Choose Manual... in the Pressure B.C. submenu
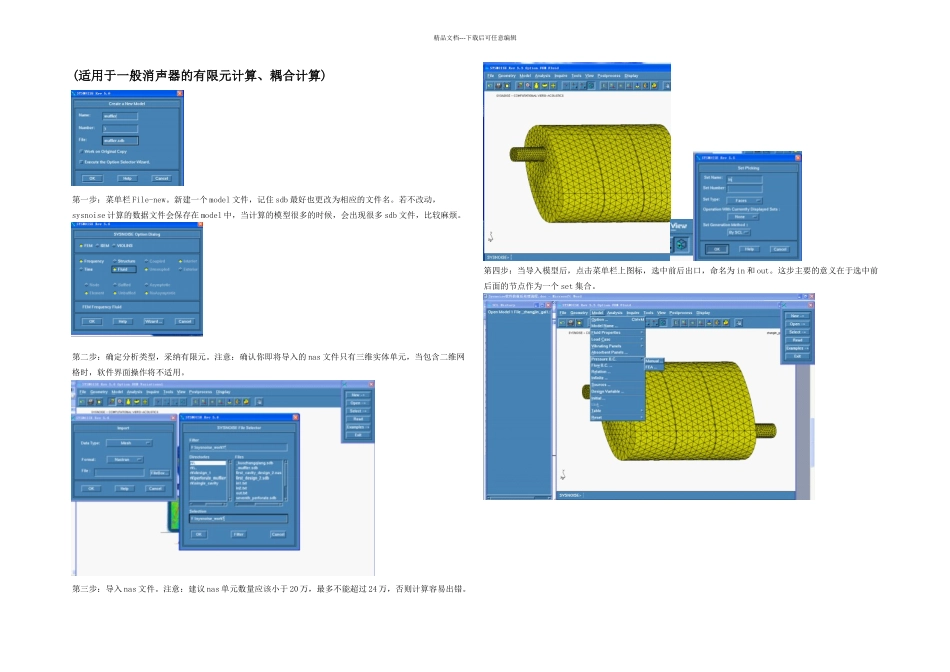Viewport: 950px width, 672px height. [654, 361]
